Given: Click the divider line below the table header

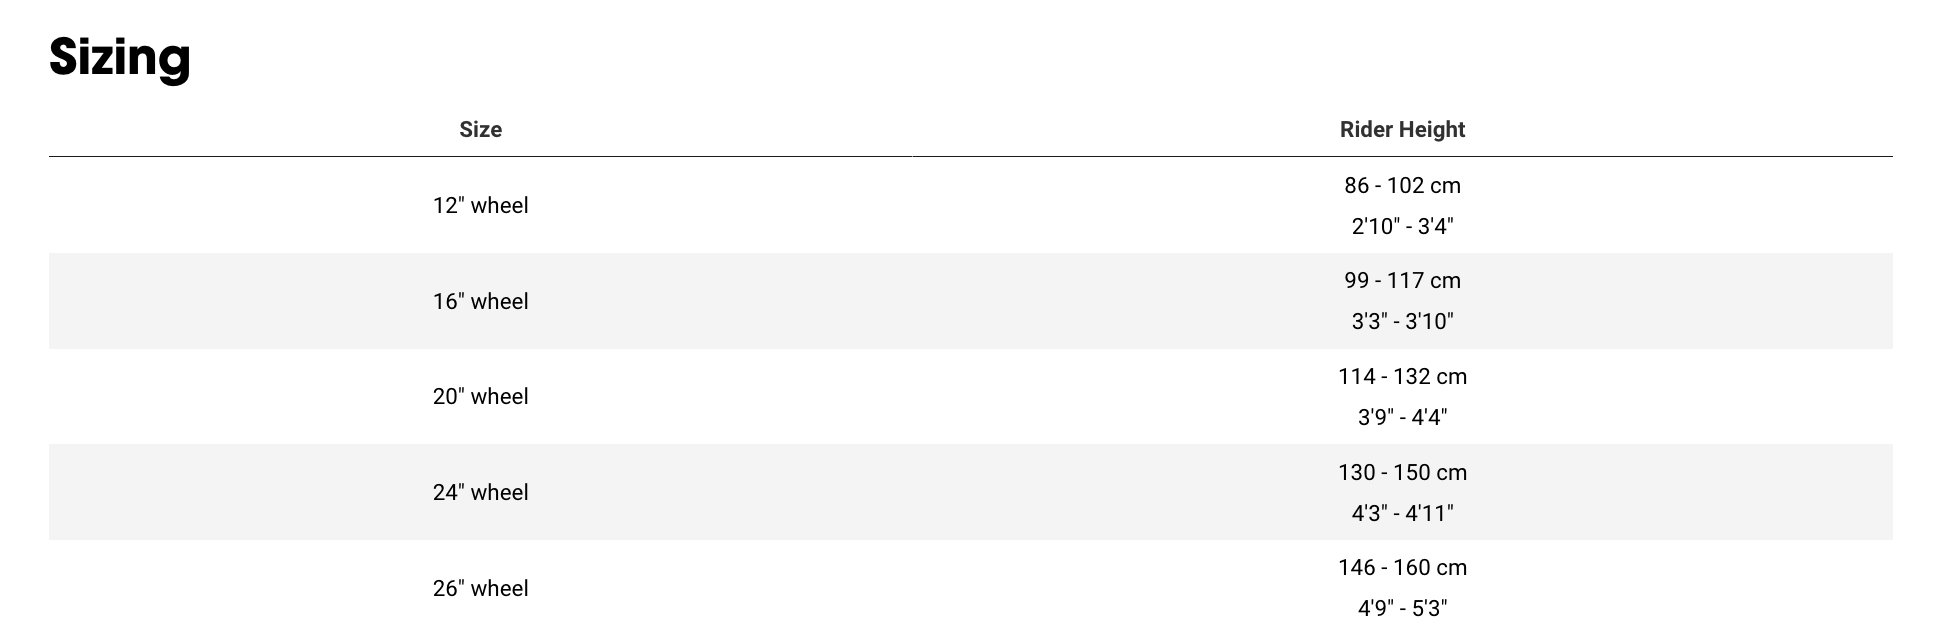Looking at the screenshot, I should (x=970, y=156).
